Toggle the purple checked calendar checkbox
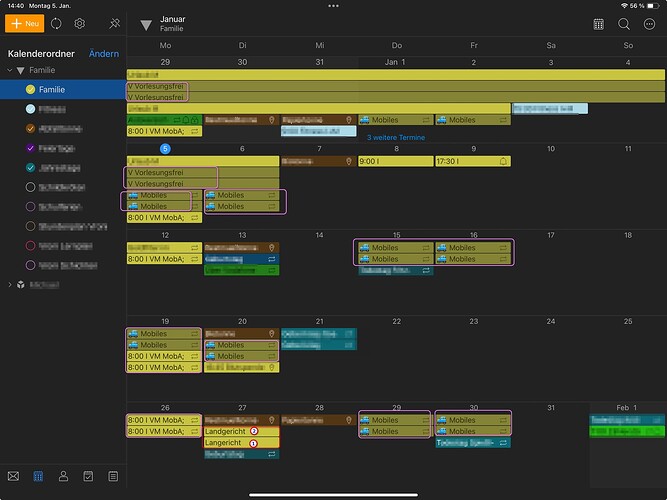This screenshot has height=500, width=667. (x=31, y=148)
